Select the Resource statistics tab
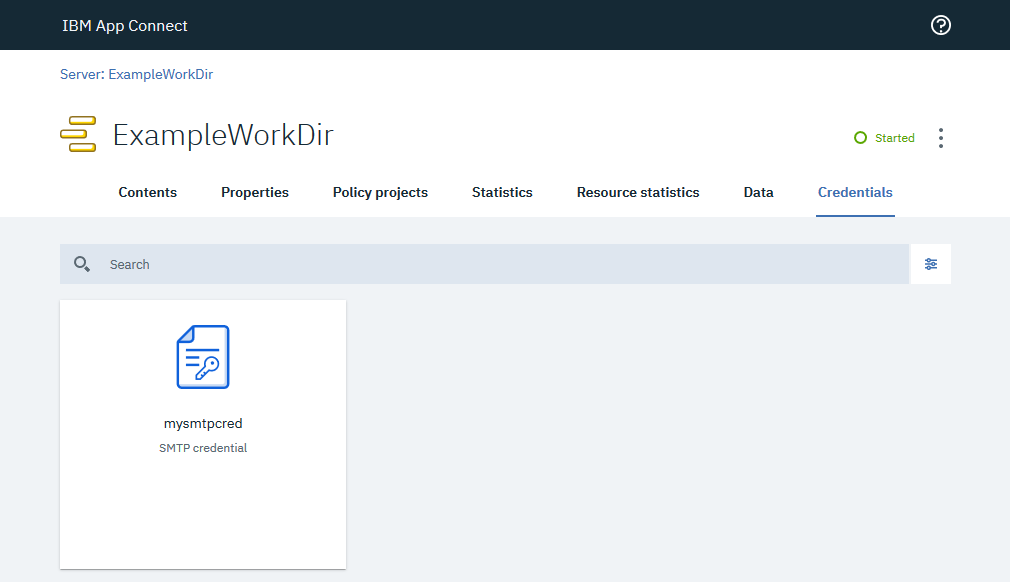Viewport: 1010px width, 582px height. 638,192
